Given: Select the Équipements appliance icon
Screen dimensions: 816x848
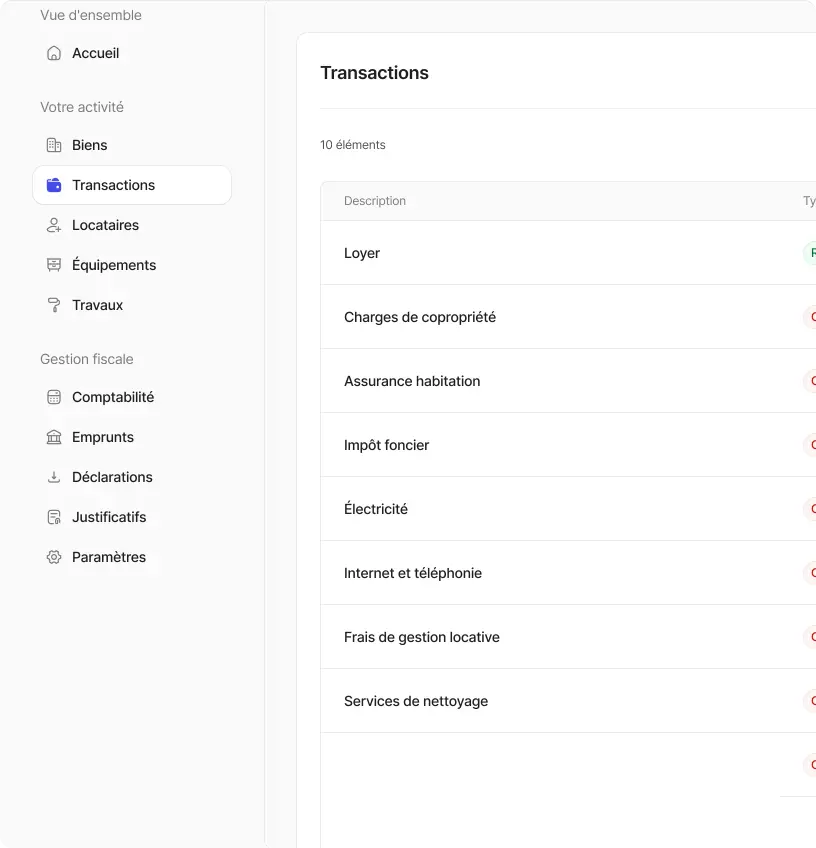Looking at the screenshot, I should click(53, 265).
